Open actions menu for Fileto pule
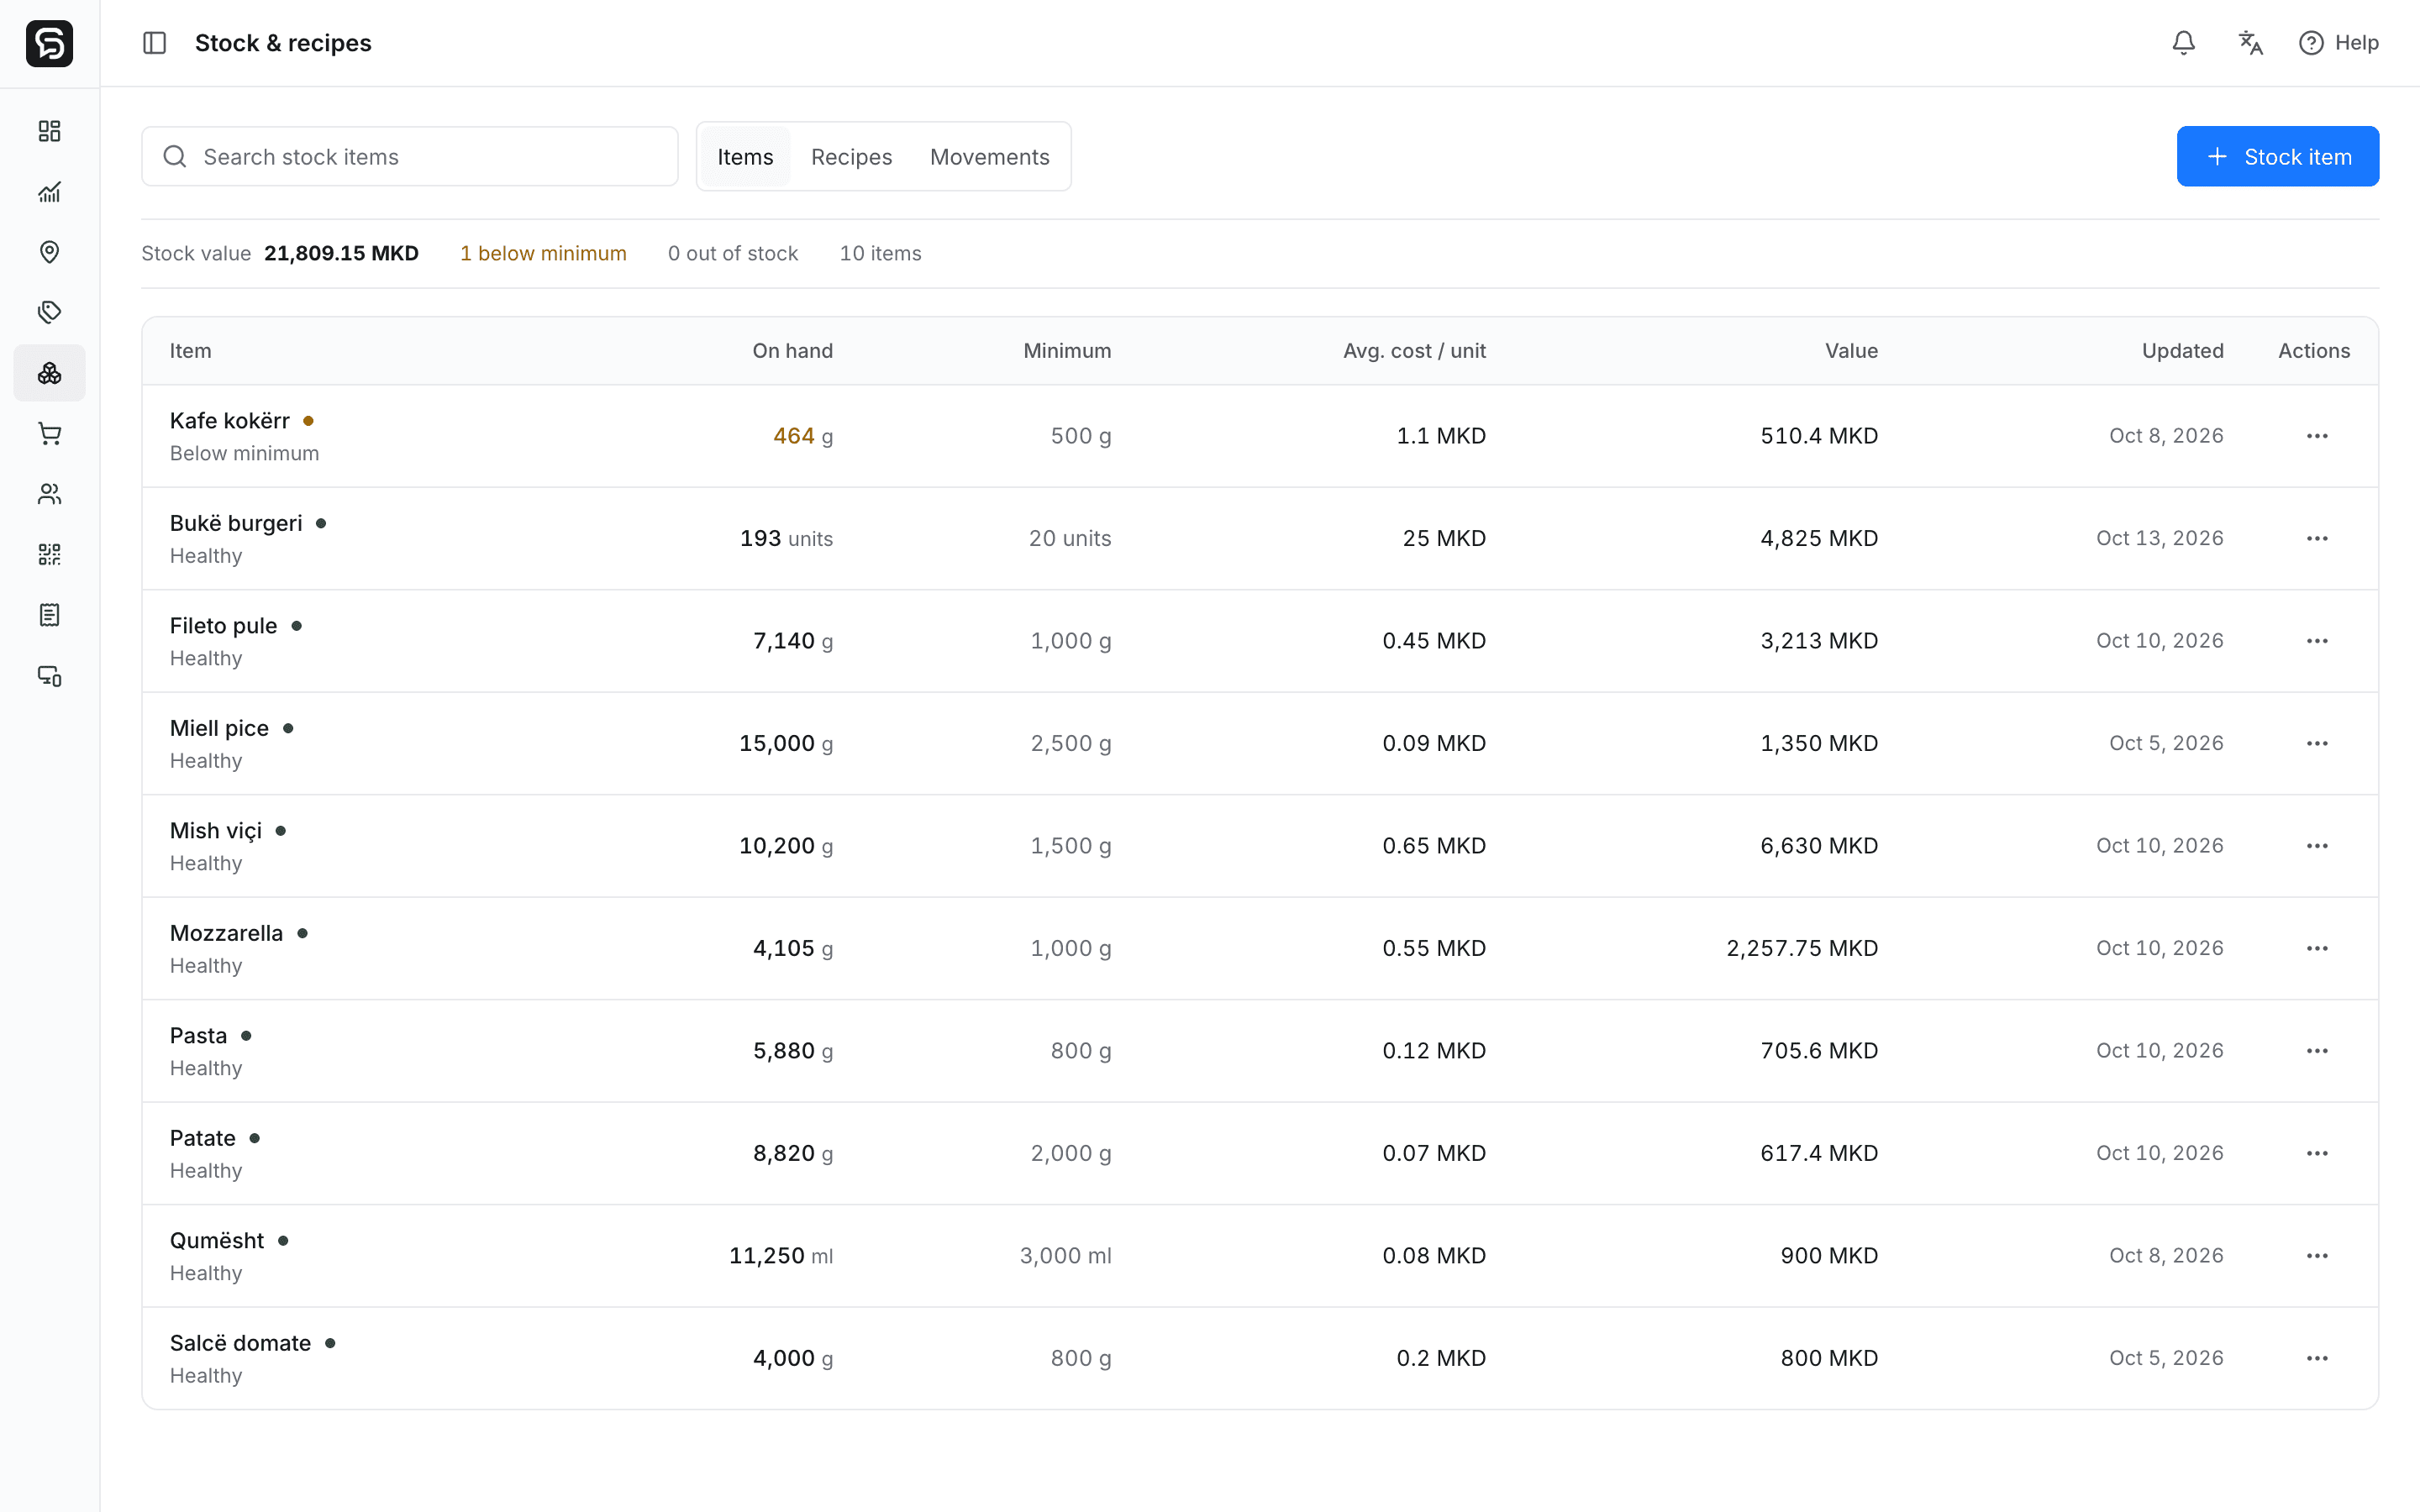This screenshot has width=2420, height=1512. (x=2317, y=641)
